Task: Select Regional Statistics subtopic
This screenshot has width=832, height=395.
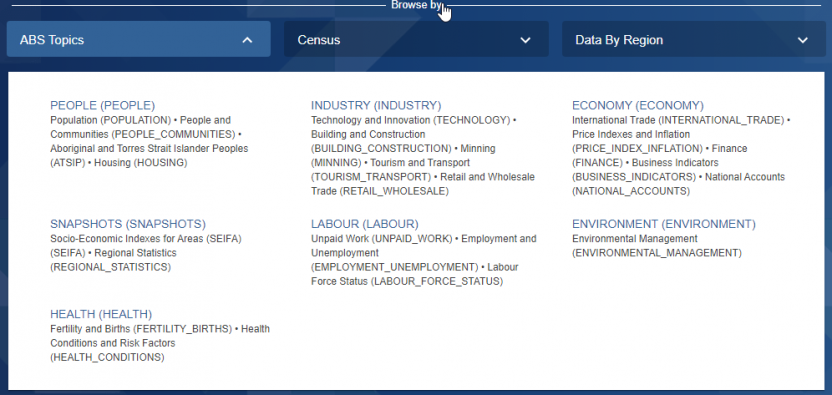Action: [113, 260]
